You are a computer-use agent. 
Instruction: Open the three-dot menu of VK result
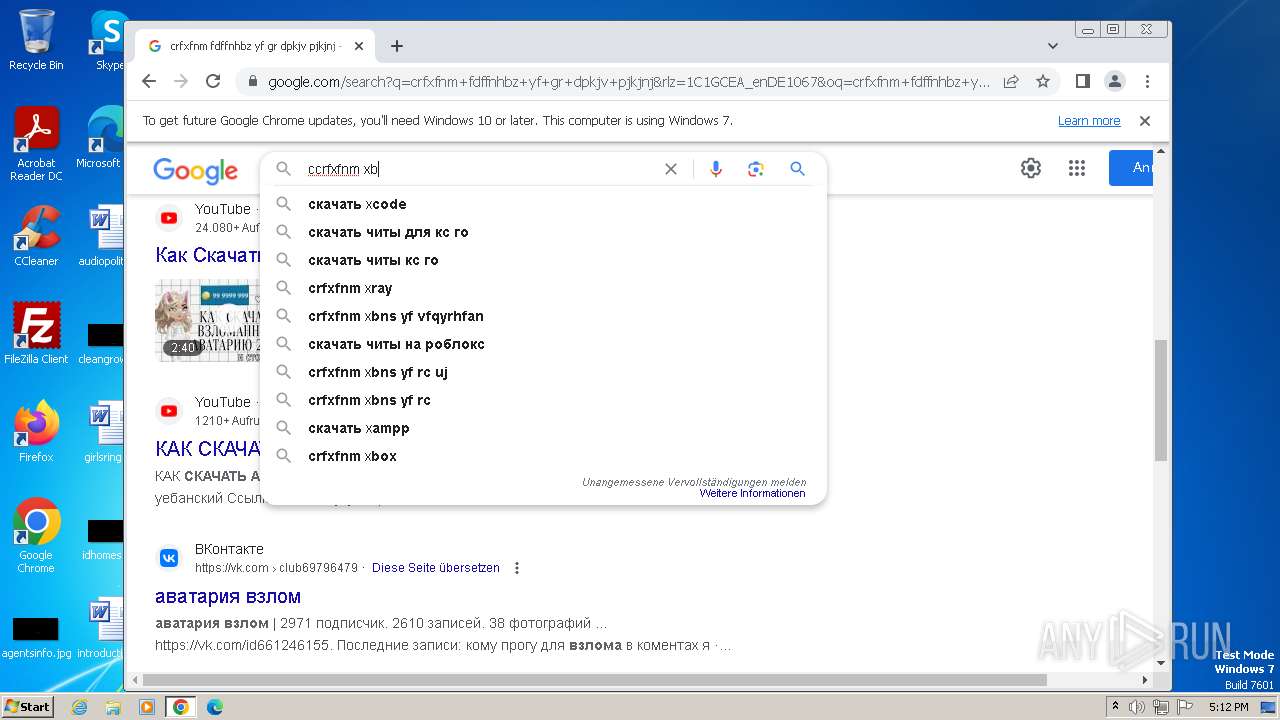pos(517,568)
